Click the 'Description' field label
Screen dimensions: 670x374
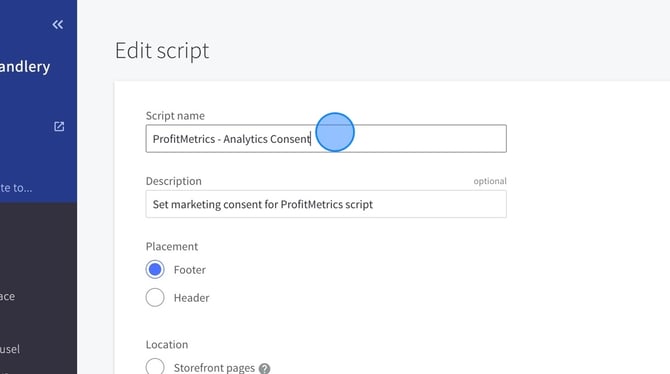(173, 181)
